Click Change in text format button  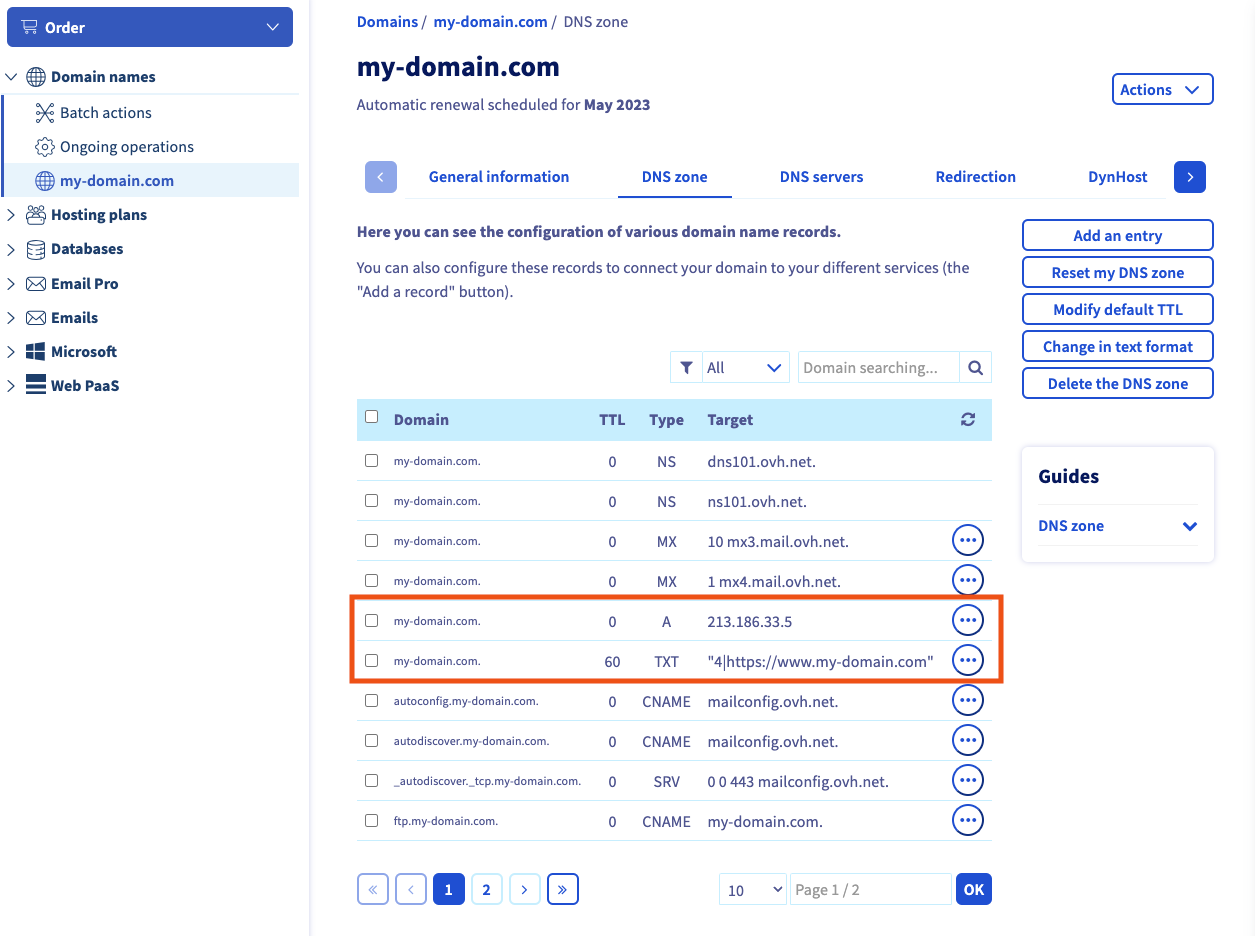click(1117, 347)
